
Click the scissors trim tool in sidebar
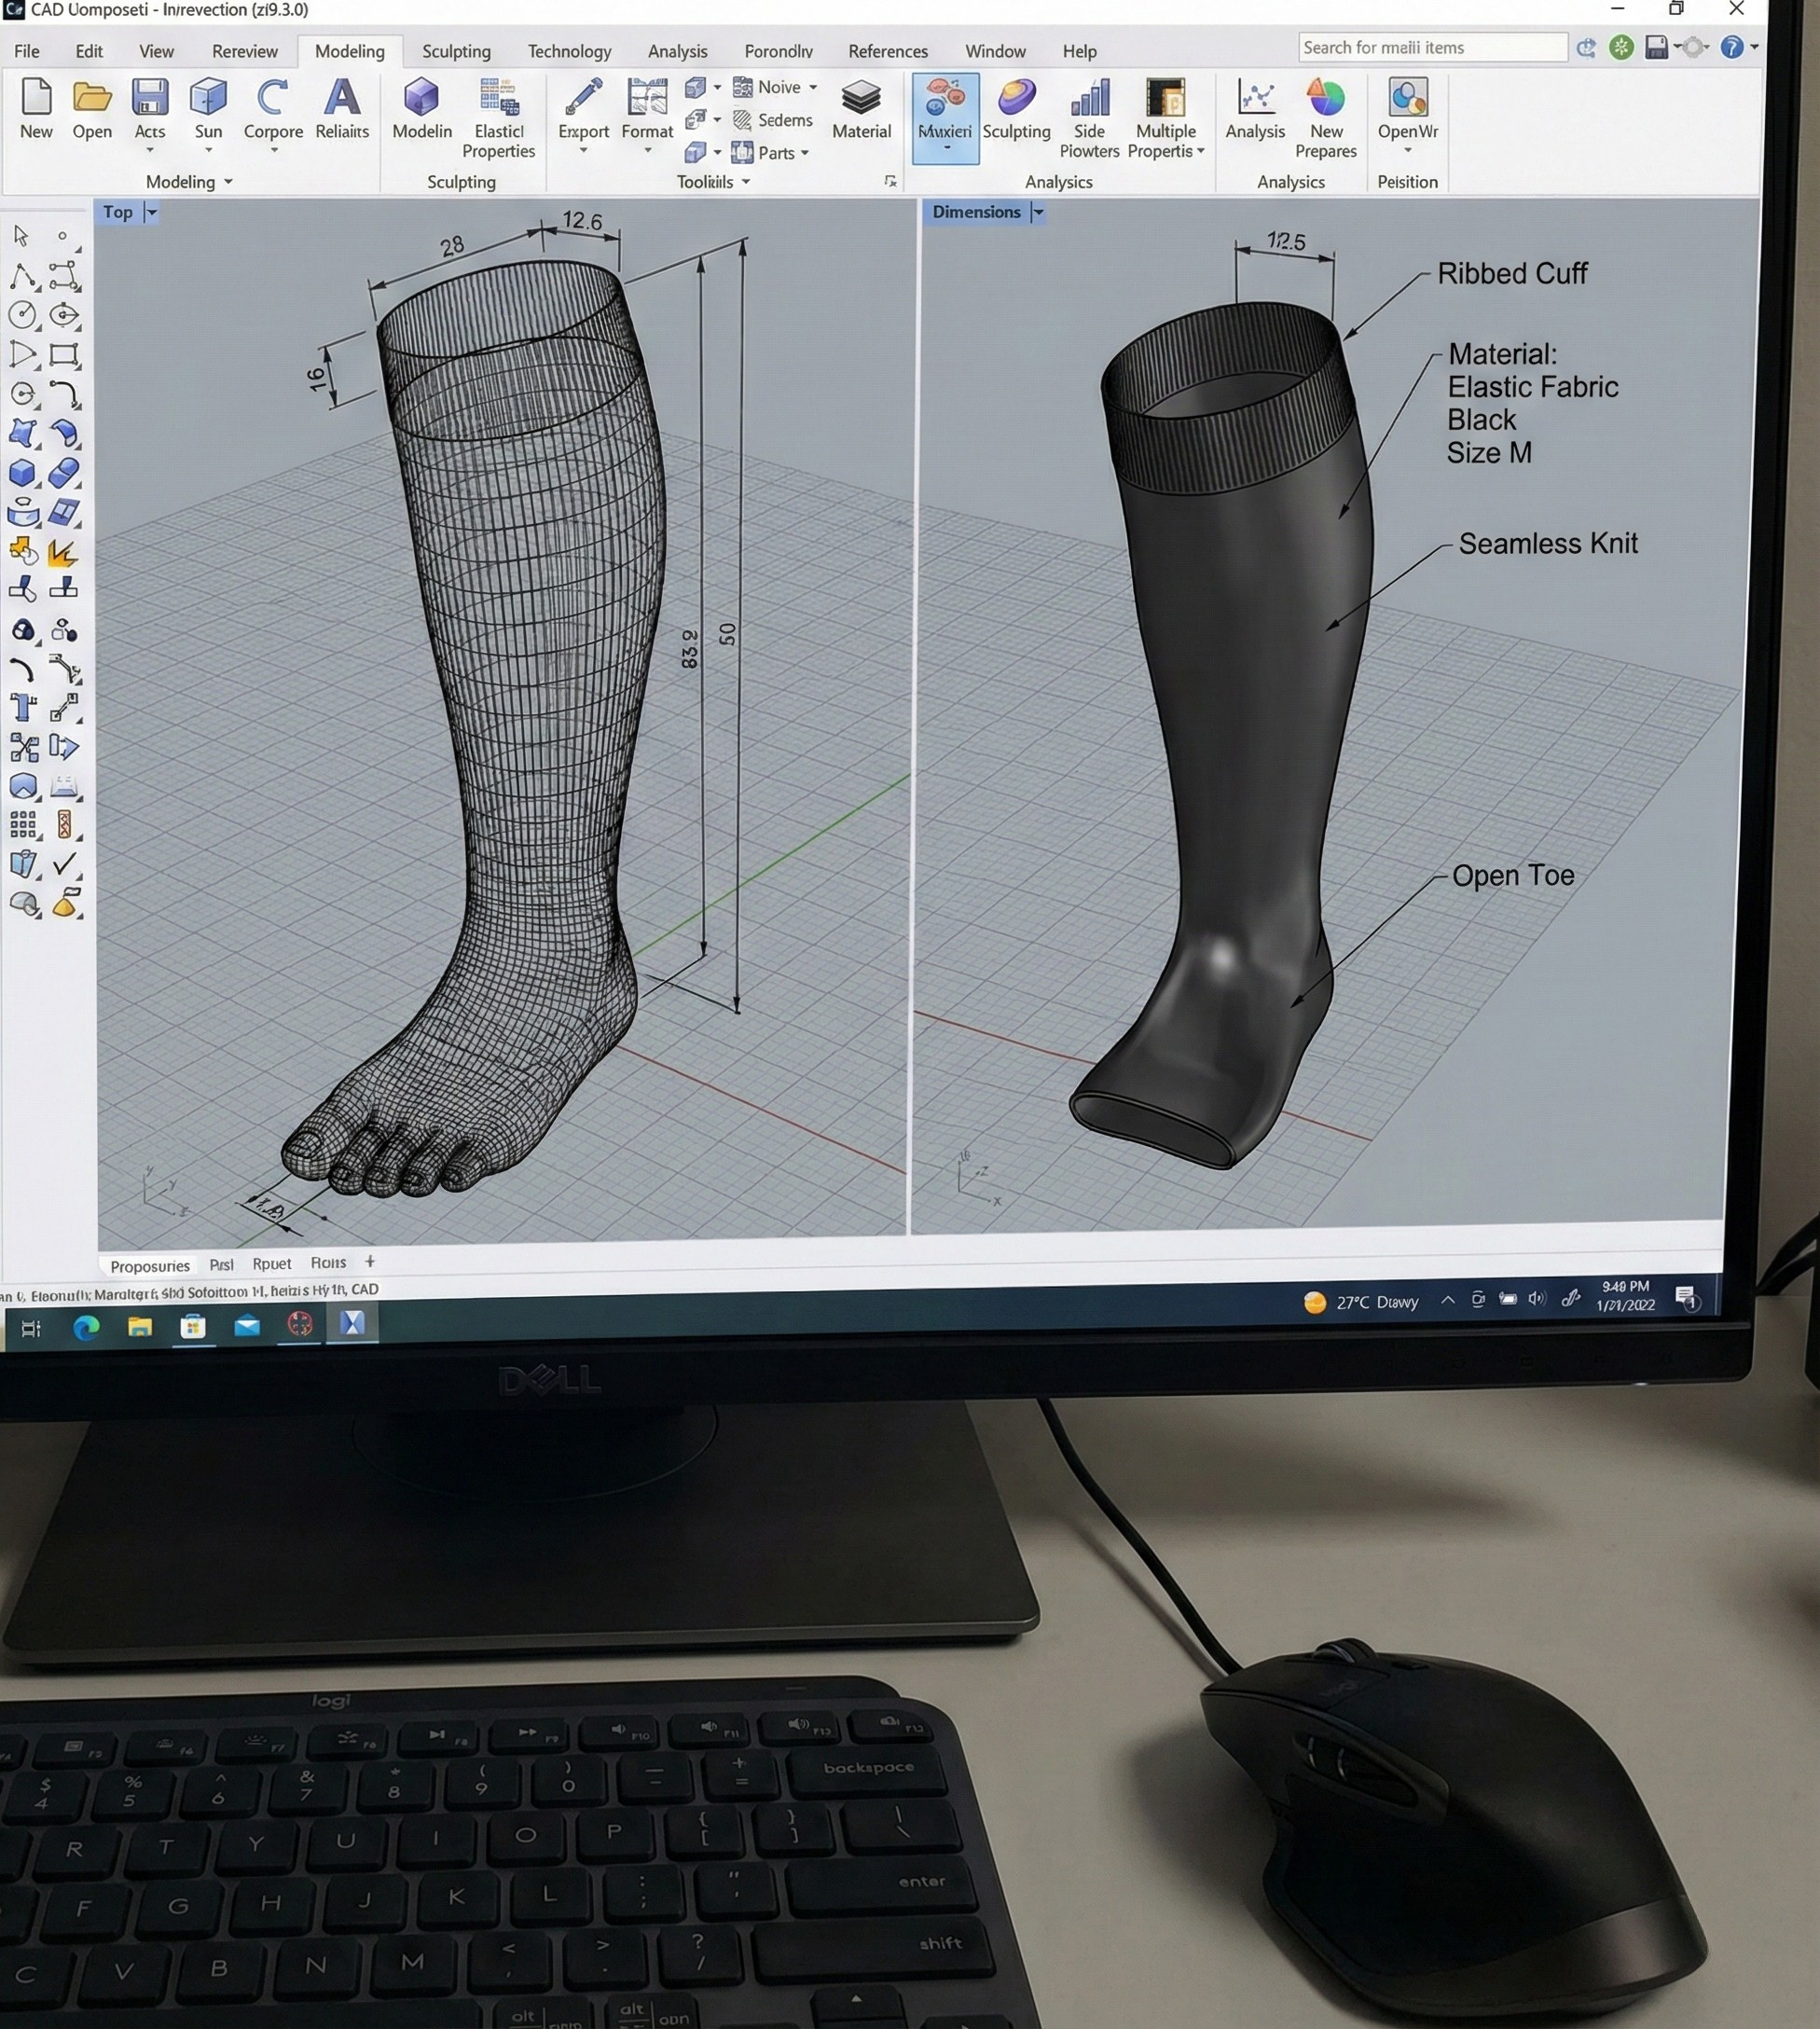point(23,747)
